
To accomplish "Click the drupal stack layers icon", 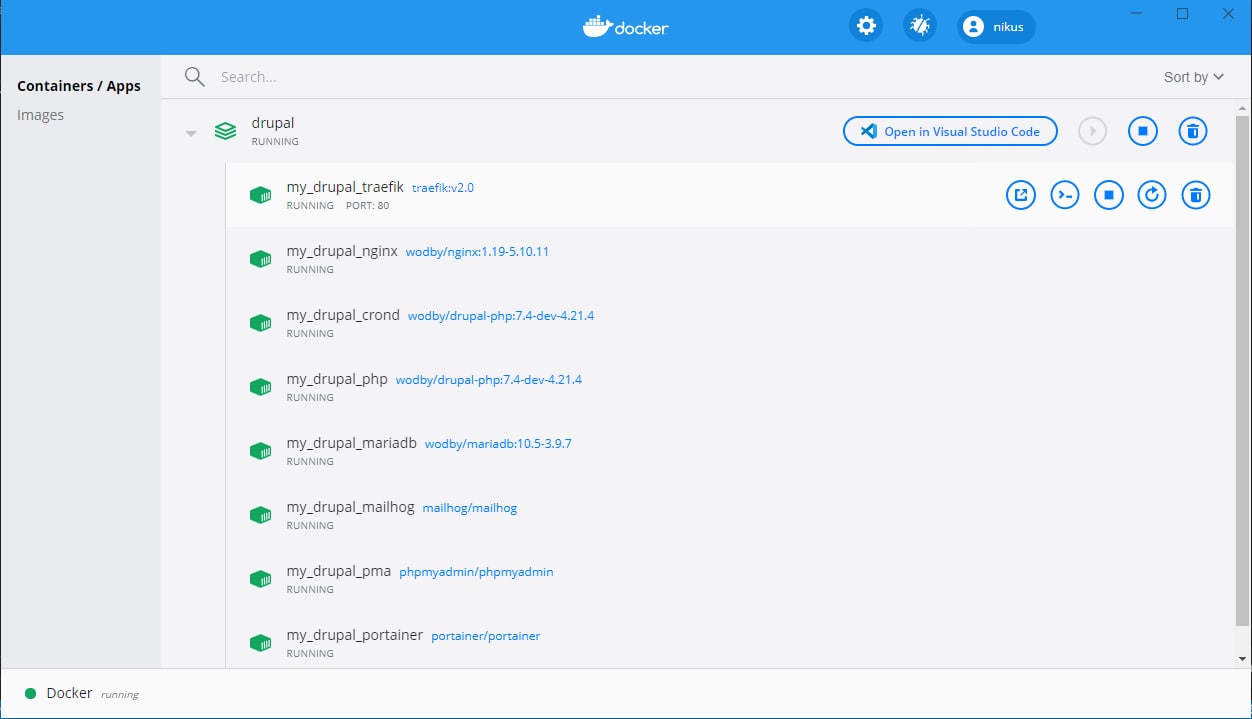I will click(226, 131).
